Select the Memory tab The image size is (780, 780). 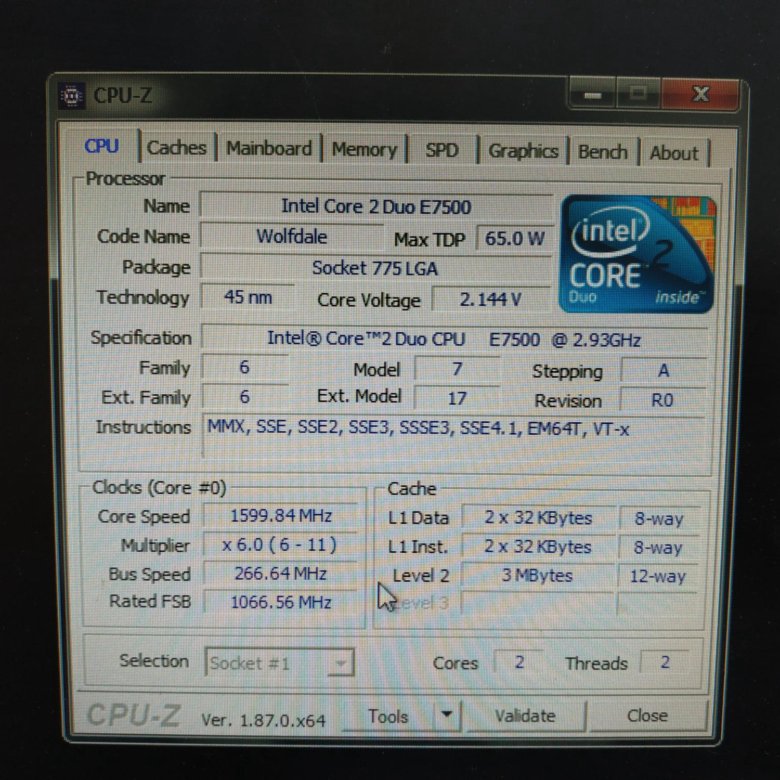pos(364,150)
